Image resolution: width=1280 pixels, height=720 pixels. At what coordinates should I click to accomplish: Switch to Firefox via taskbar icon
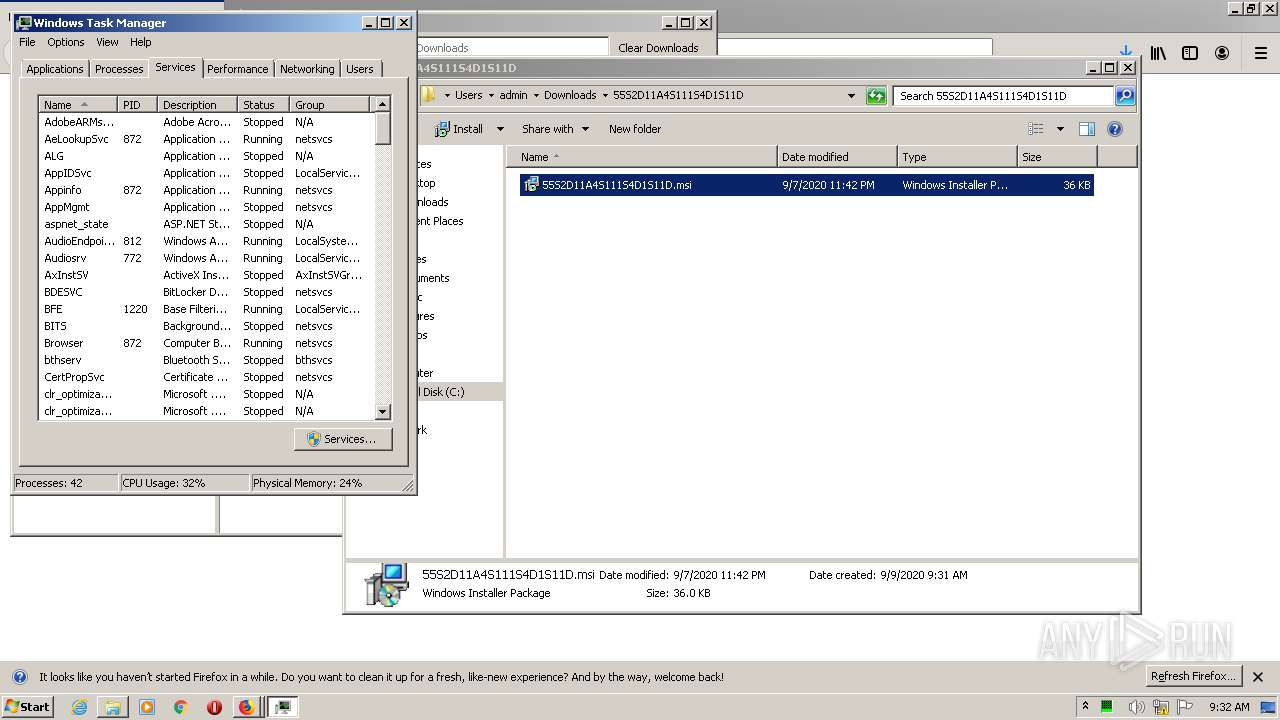[x=246, y=707]
